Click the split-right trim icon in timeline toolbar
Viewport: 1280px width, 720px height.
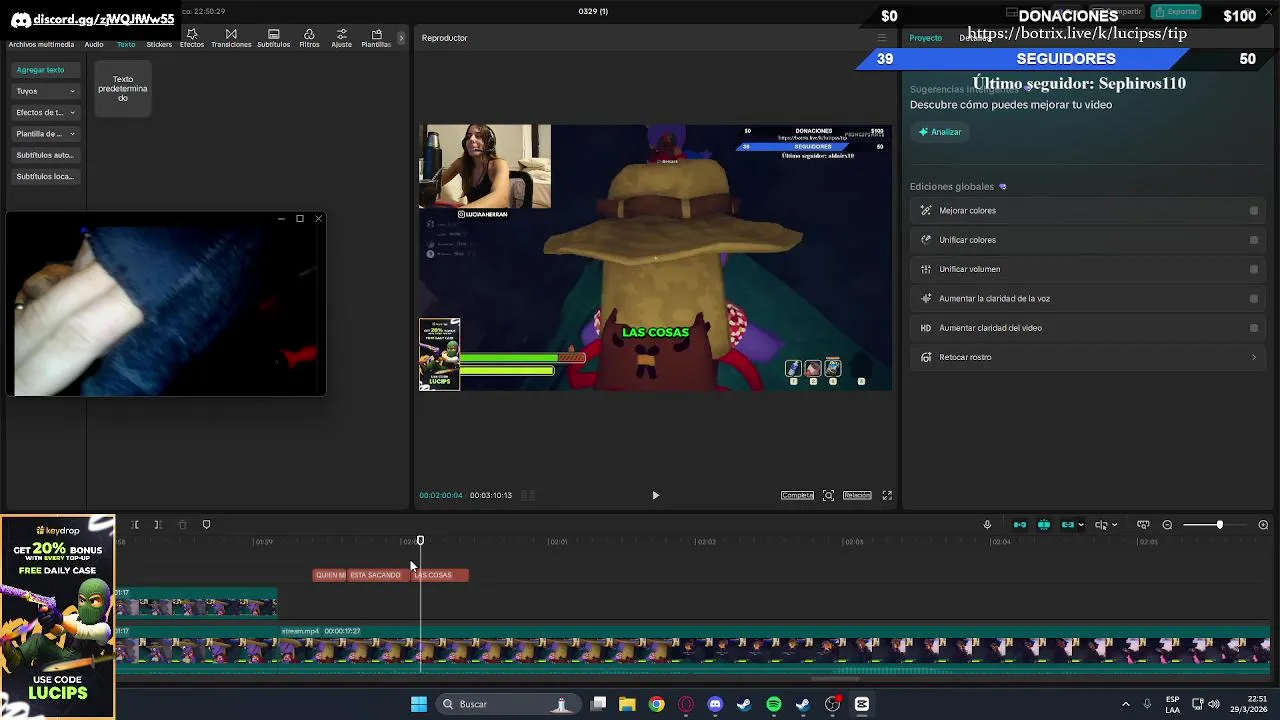coord(157,525)
